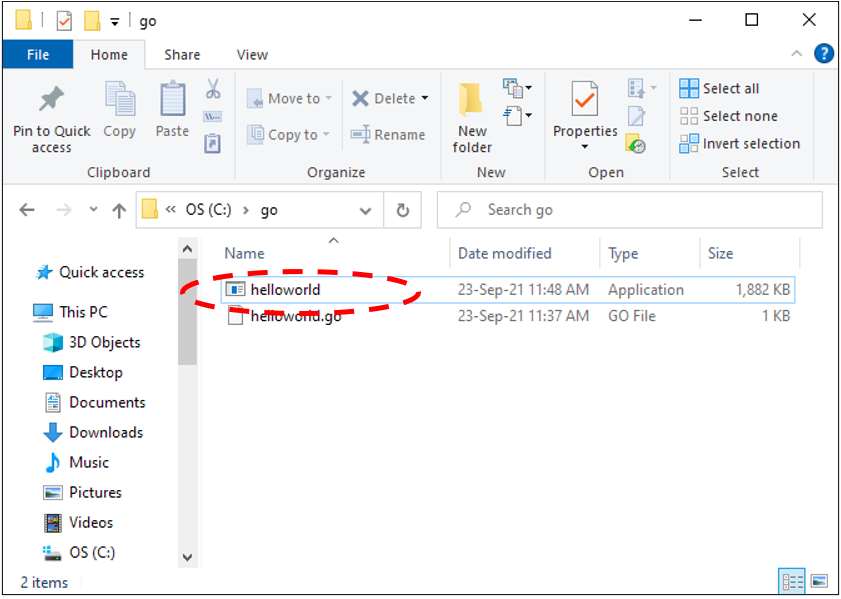The width and height of the screenshot is (841, 599).
Task: Switch to details view layout icon
Action: [792, 581]
